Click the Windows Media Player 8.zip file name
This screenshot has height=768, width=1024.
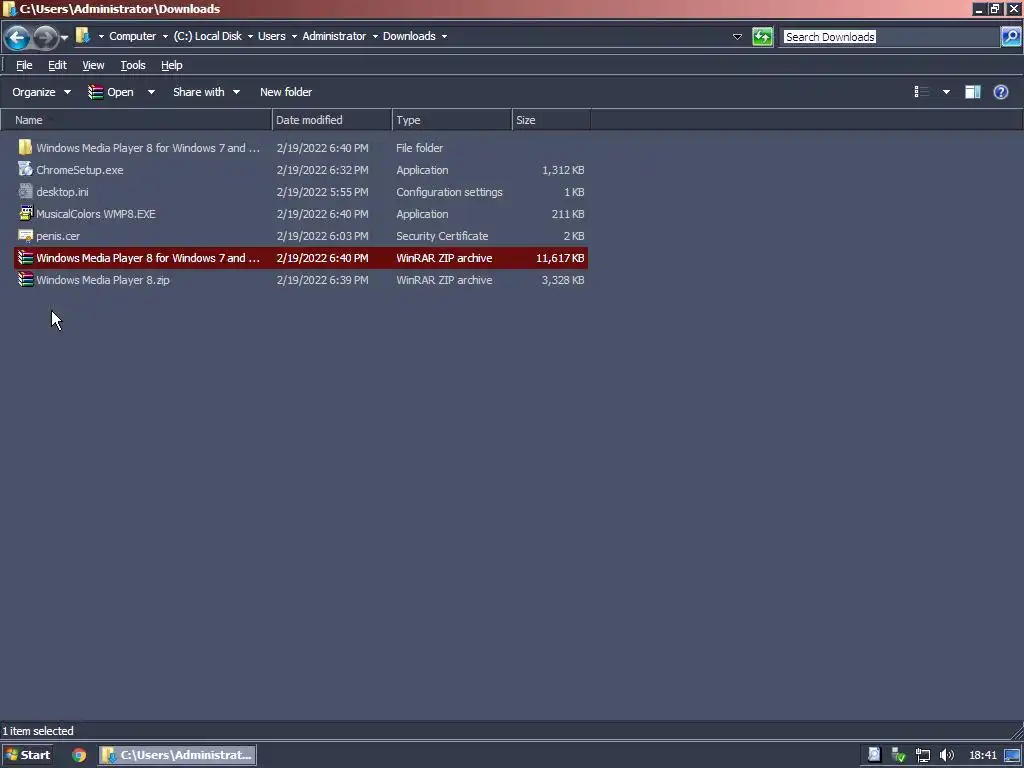click(103, 280)
